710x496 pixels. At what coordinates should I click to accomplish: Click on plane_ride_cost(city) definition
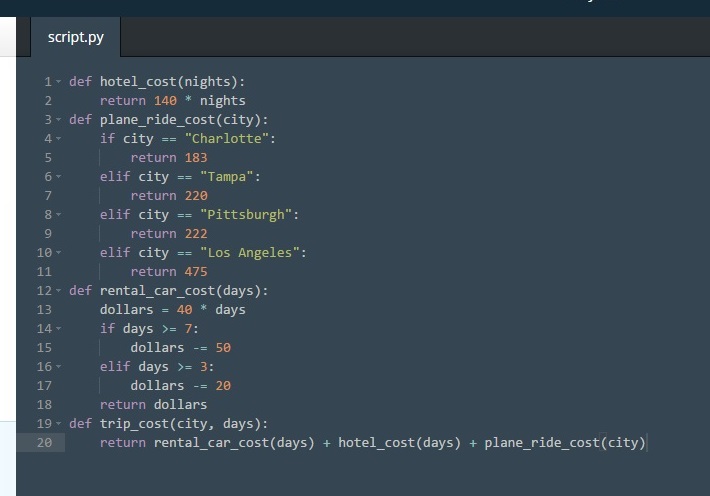(168, 120)
